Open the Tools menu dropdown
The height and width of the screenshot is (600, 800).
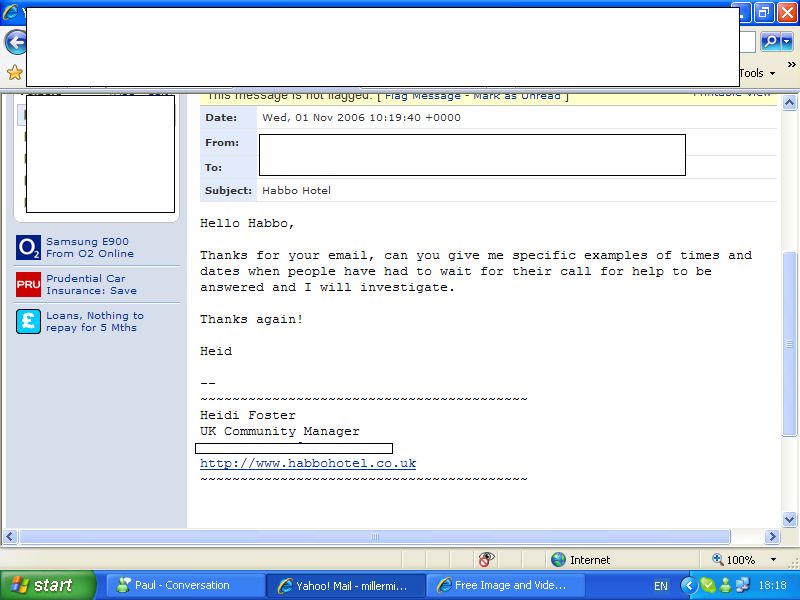point(757,73)
